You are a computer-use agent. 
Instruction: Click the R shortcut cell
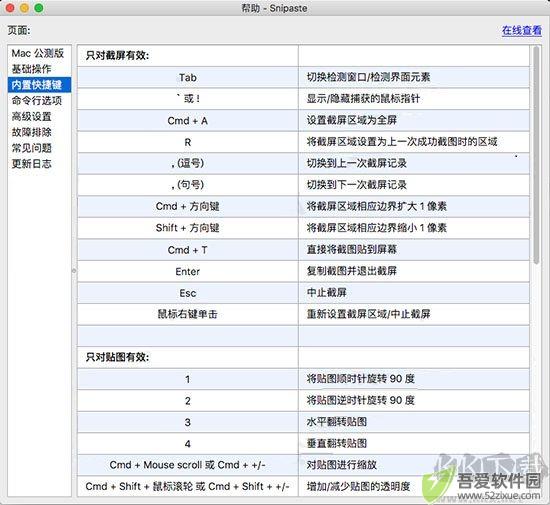pyautogui.click(x=188, y=142)
